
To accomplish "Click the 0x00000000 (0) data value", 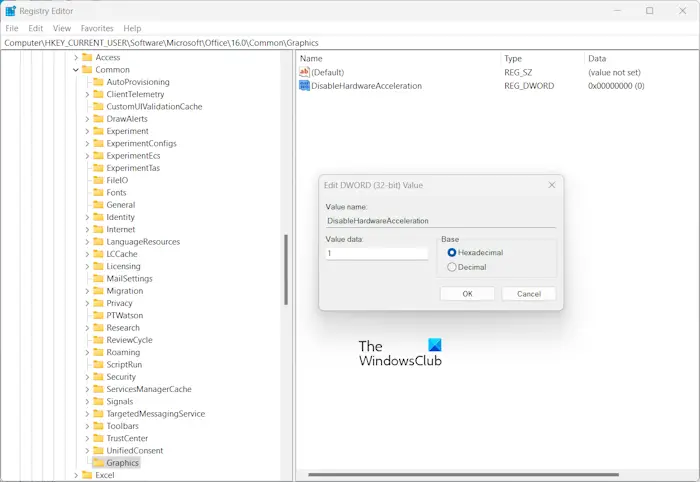I will click(x=616, y=86).
